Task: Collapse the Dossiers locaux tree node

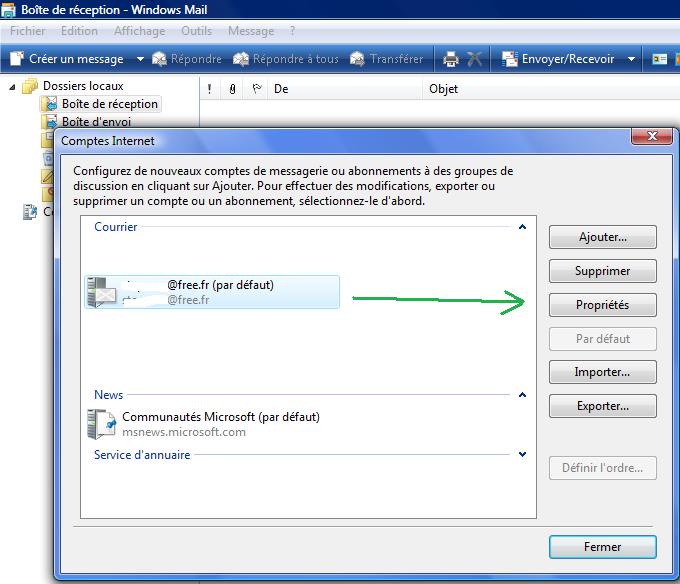Action: coord(13,87)
